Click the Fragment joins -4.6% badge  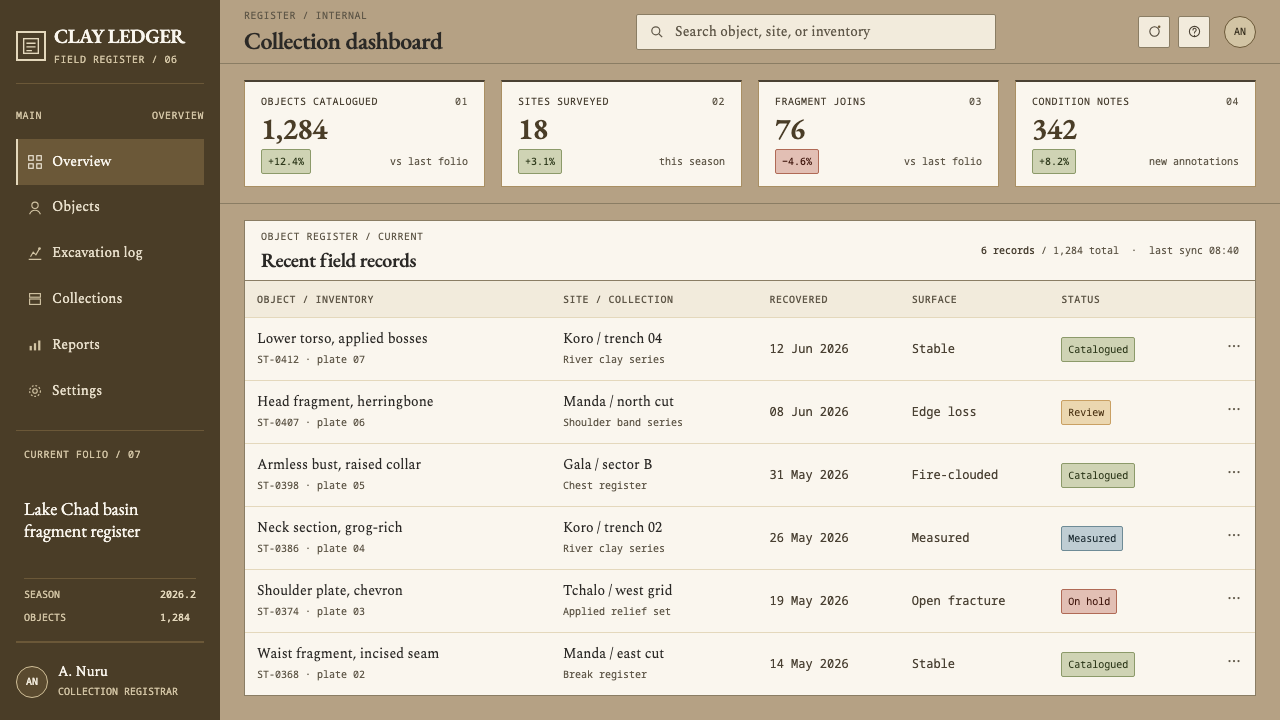(797, 162)
